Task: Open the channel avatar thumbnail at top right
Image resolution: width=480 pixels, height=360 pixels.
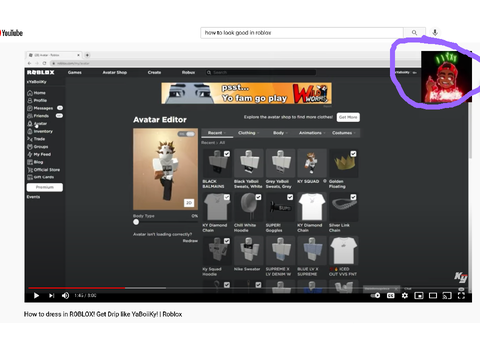Action: [x=446, y=77]
